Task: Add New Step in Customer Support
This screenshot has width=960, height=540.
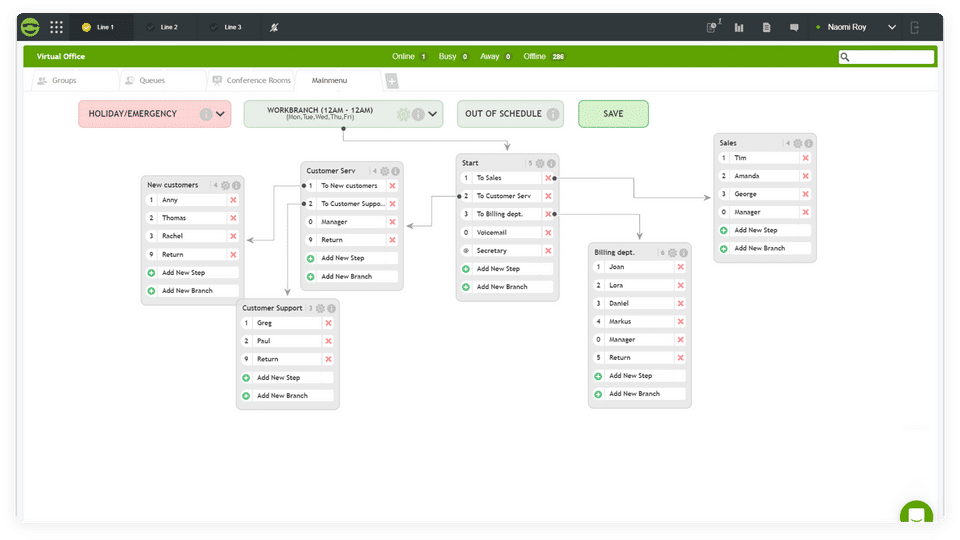Action: click(x=288, y=378)
